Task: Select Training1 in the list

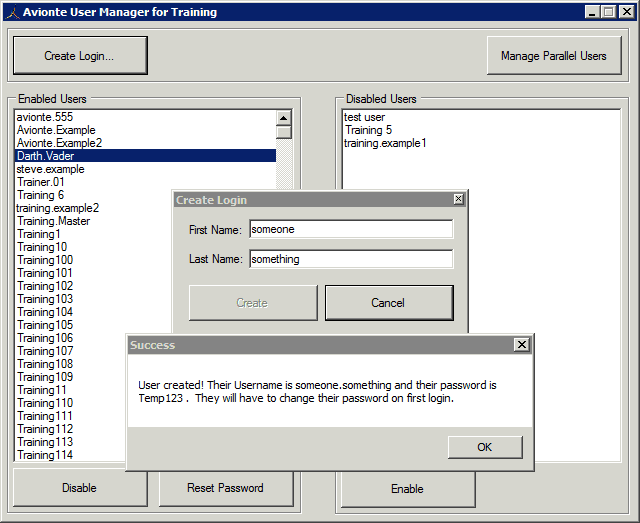Action: pyautogui.click(x=93, y=234)
